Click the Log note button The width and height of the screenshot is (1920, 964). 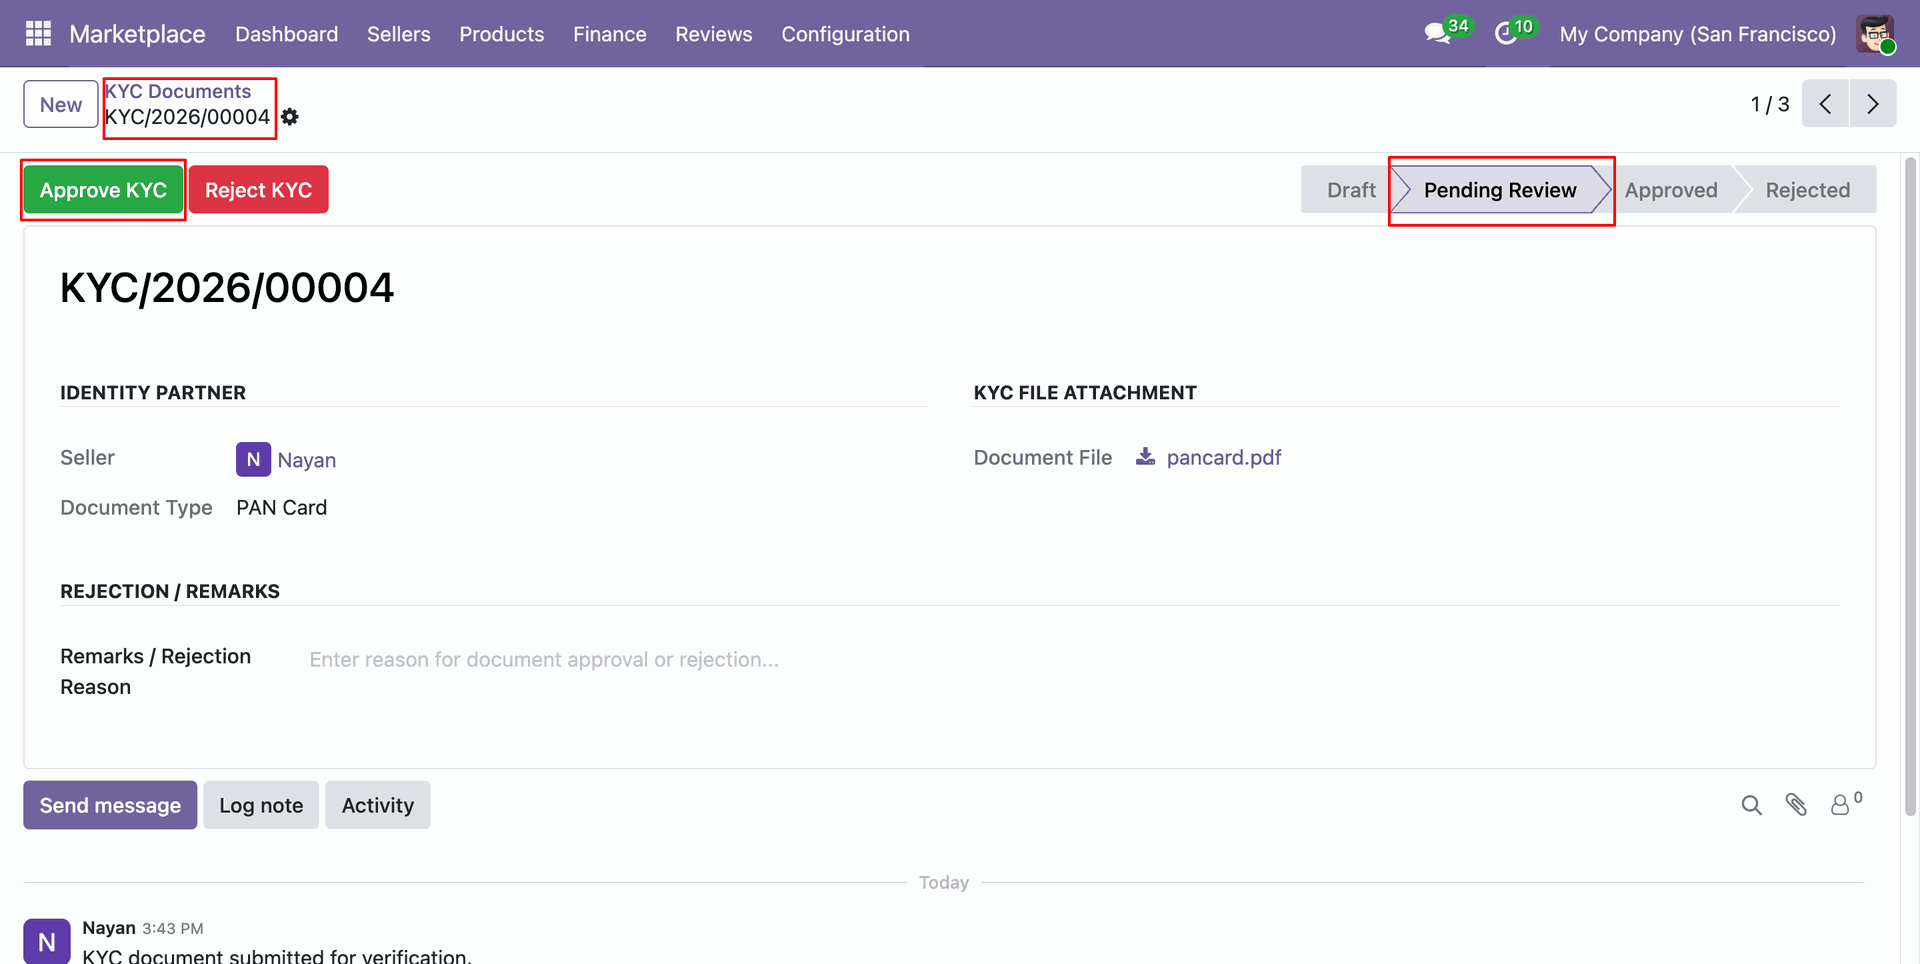[x=261, y=805]
